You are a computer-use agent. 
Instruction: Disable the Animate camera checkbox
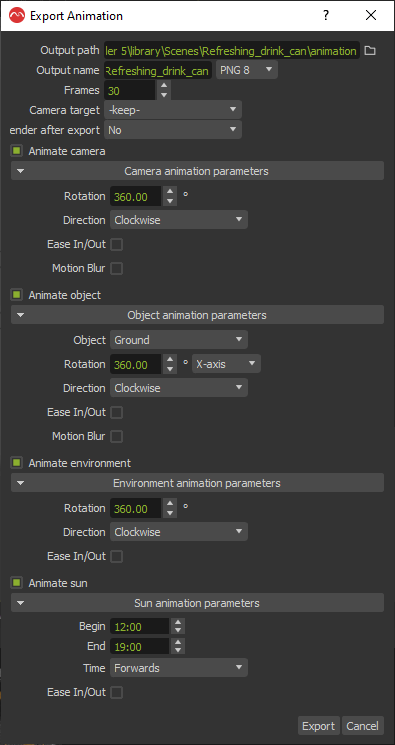[x=17, y=151]
